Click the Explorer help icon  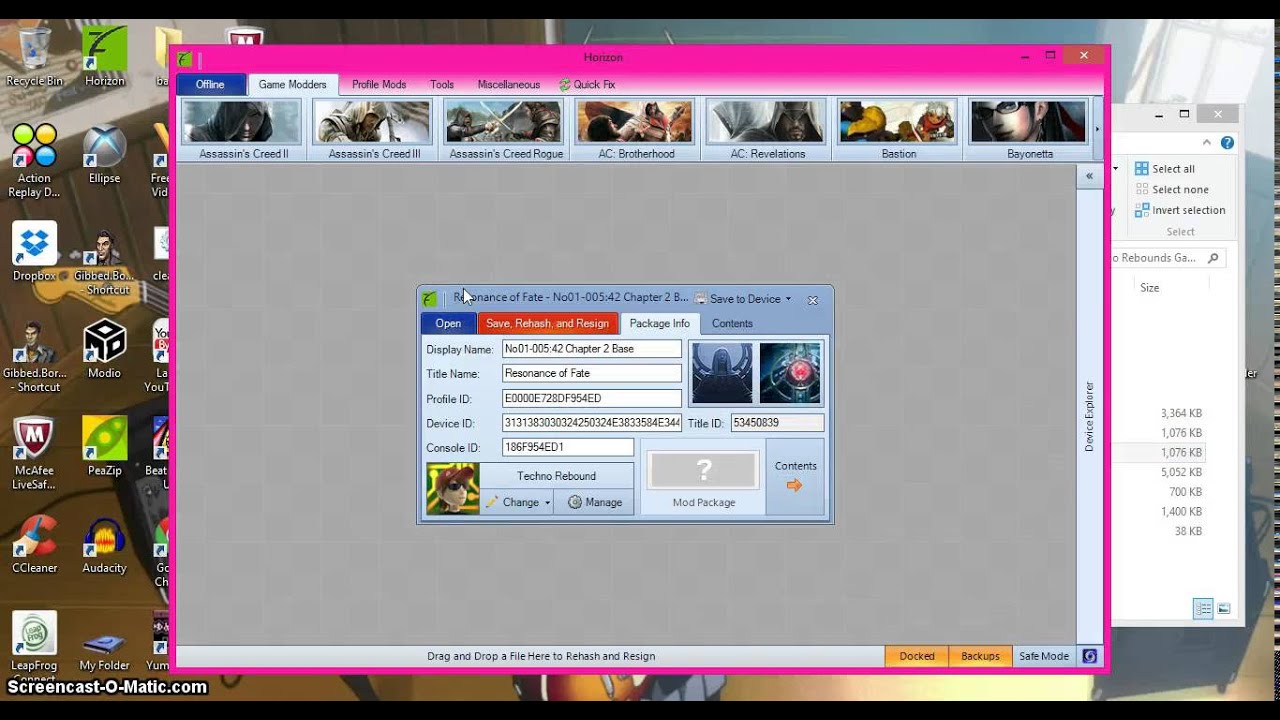point(1227,143)
